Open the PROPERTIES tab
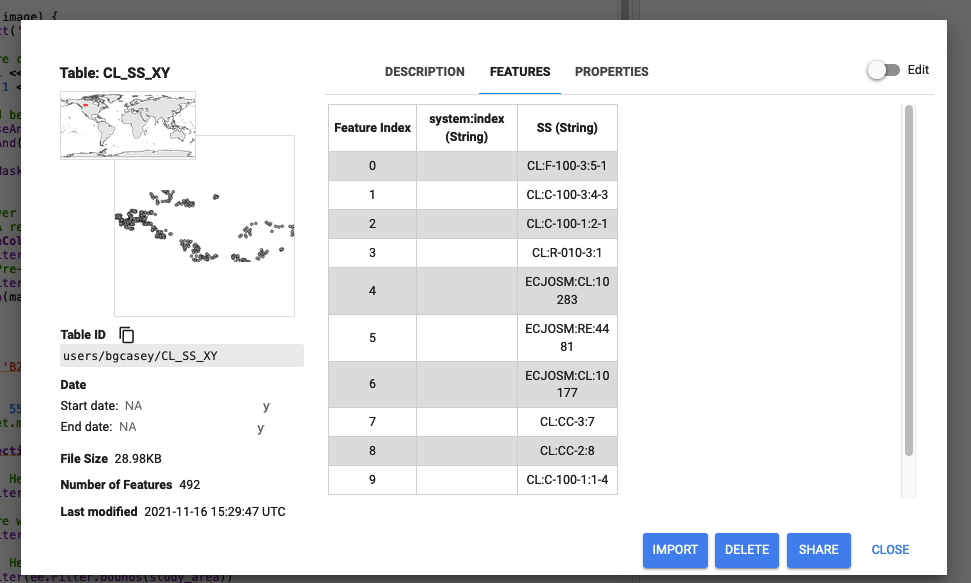The image size is (971, 583). (612, 72)
